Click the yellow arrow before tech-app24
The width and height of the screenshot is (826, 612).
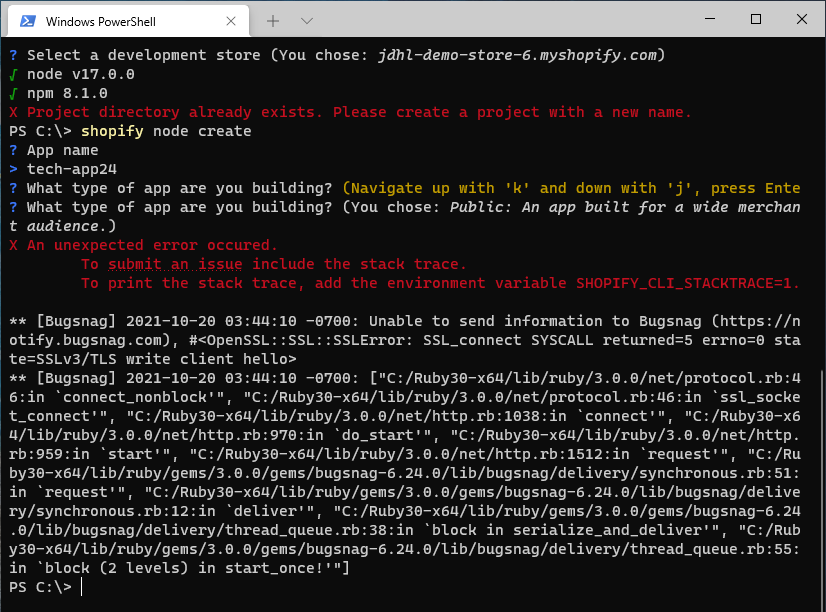(15, 168)
